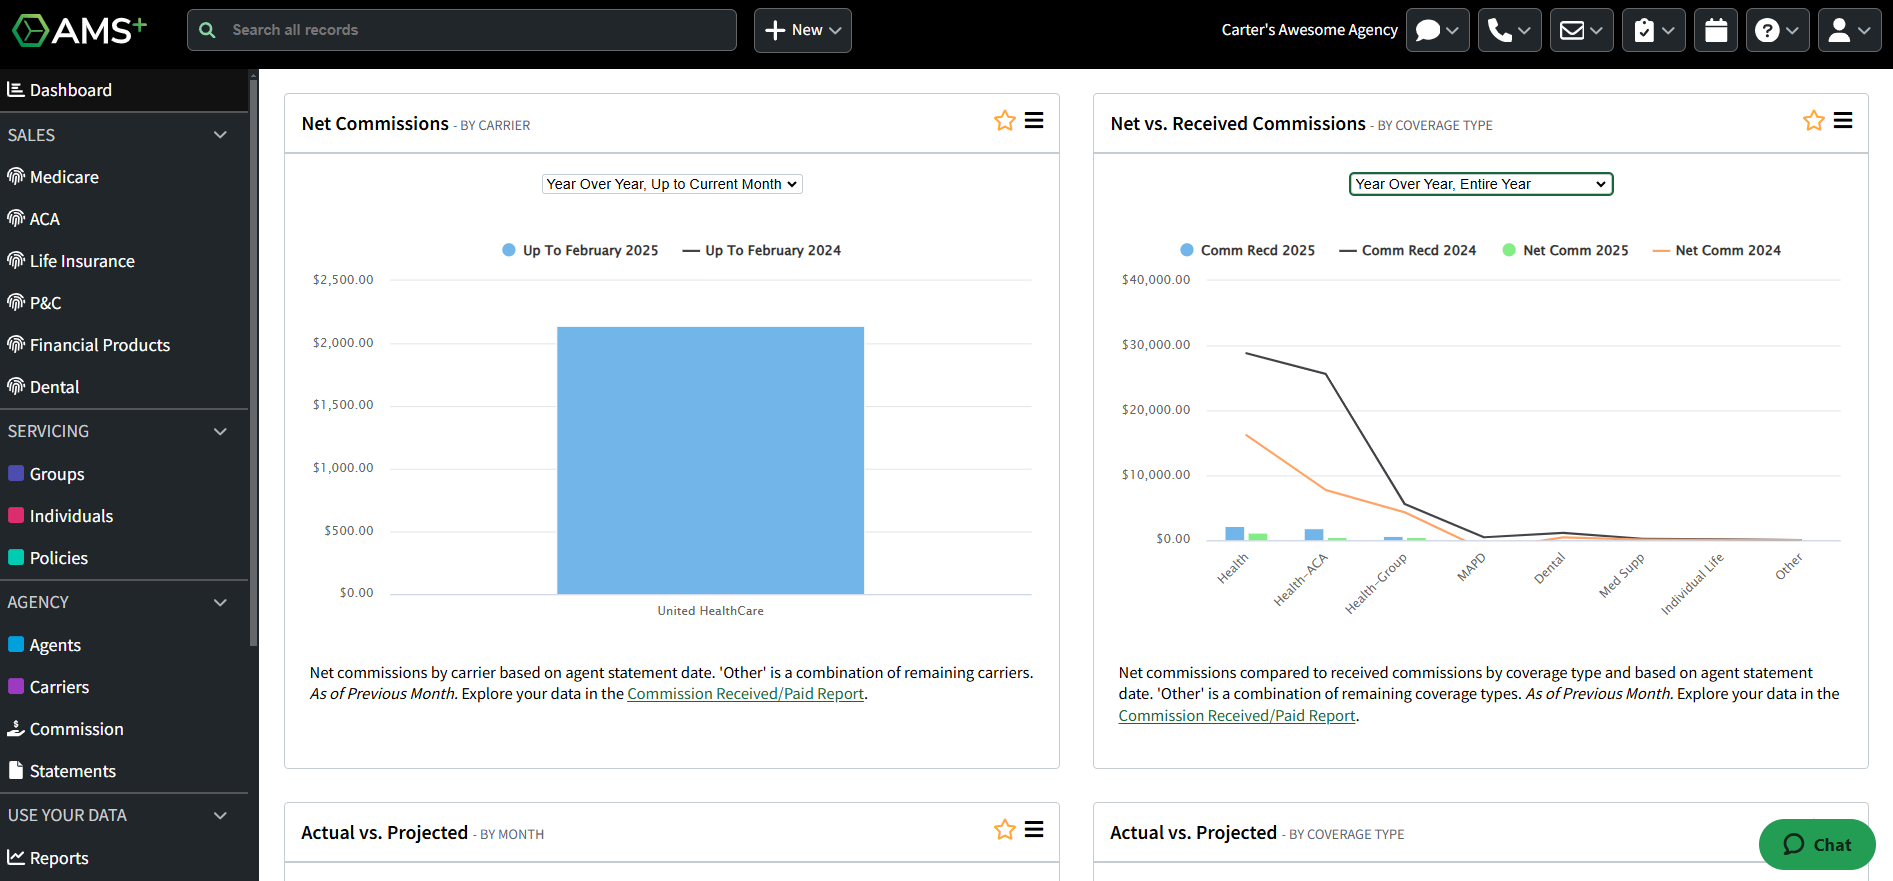1893x881 pixels.
Task: Open the calendar icon in header
Action: pyautogui.click(x=1716, y=30)
